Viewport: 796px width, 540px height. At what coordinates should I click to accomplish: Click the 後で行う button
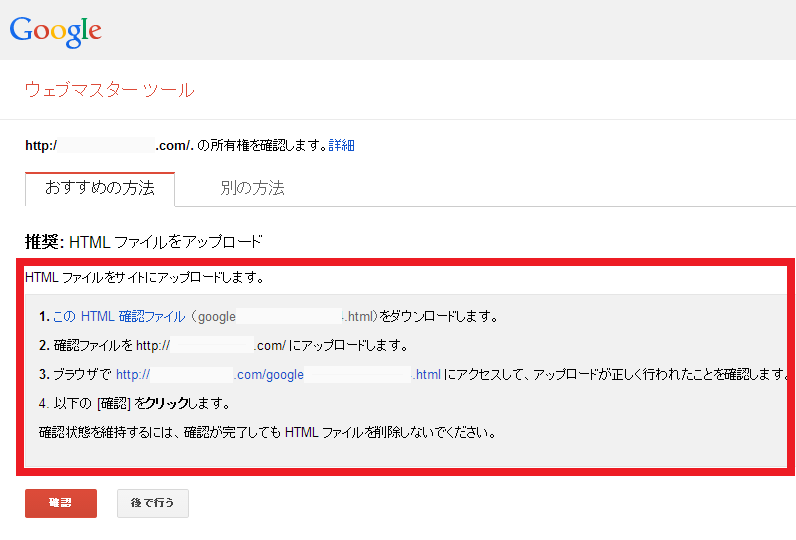(153, 503)
